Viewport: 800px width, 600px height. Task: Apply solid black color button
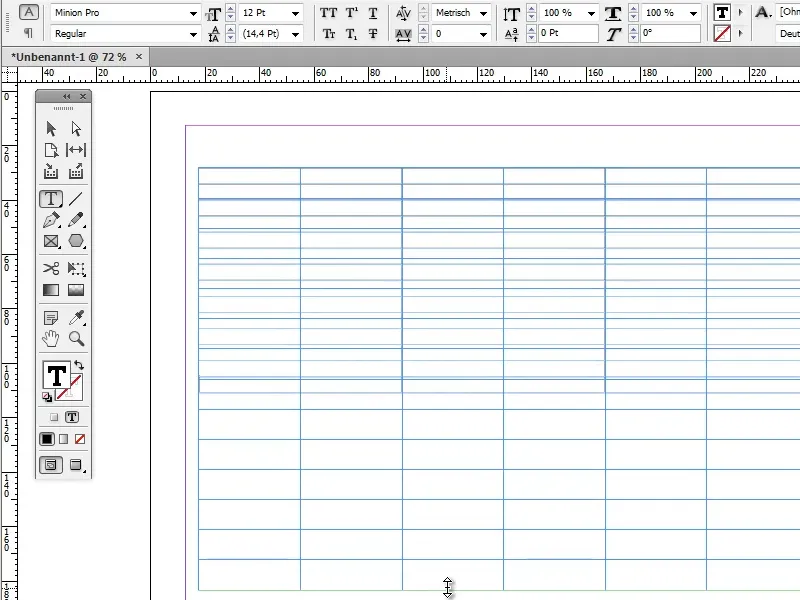coord(47,439)
